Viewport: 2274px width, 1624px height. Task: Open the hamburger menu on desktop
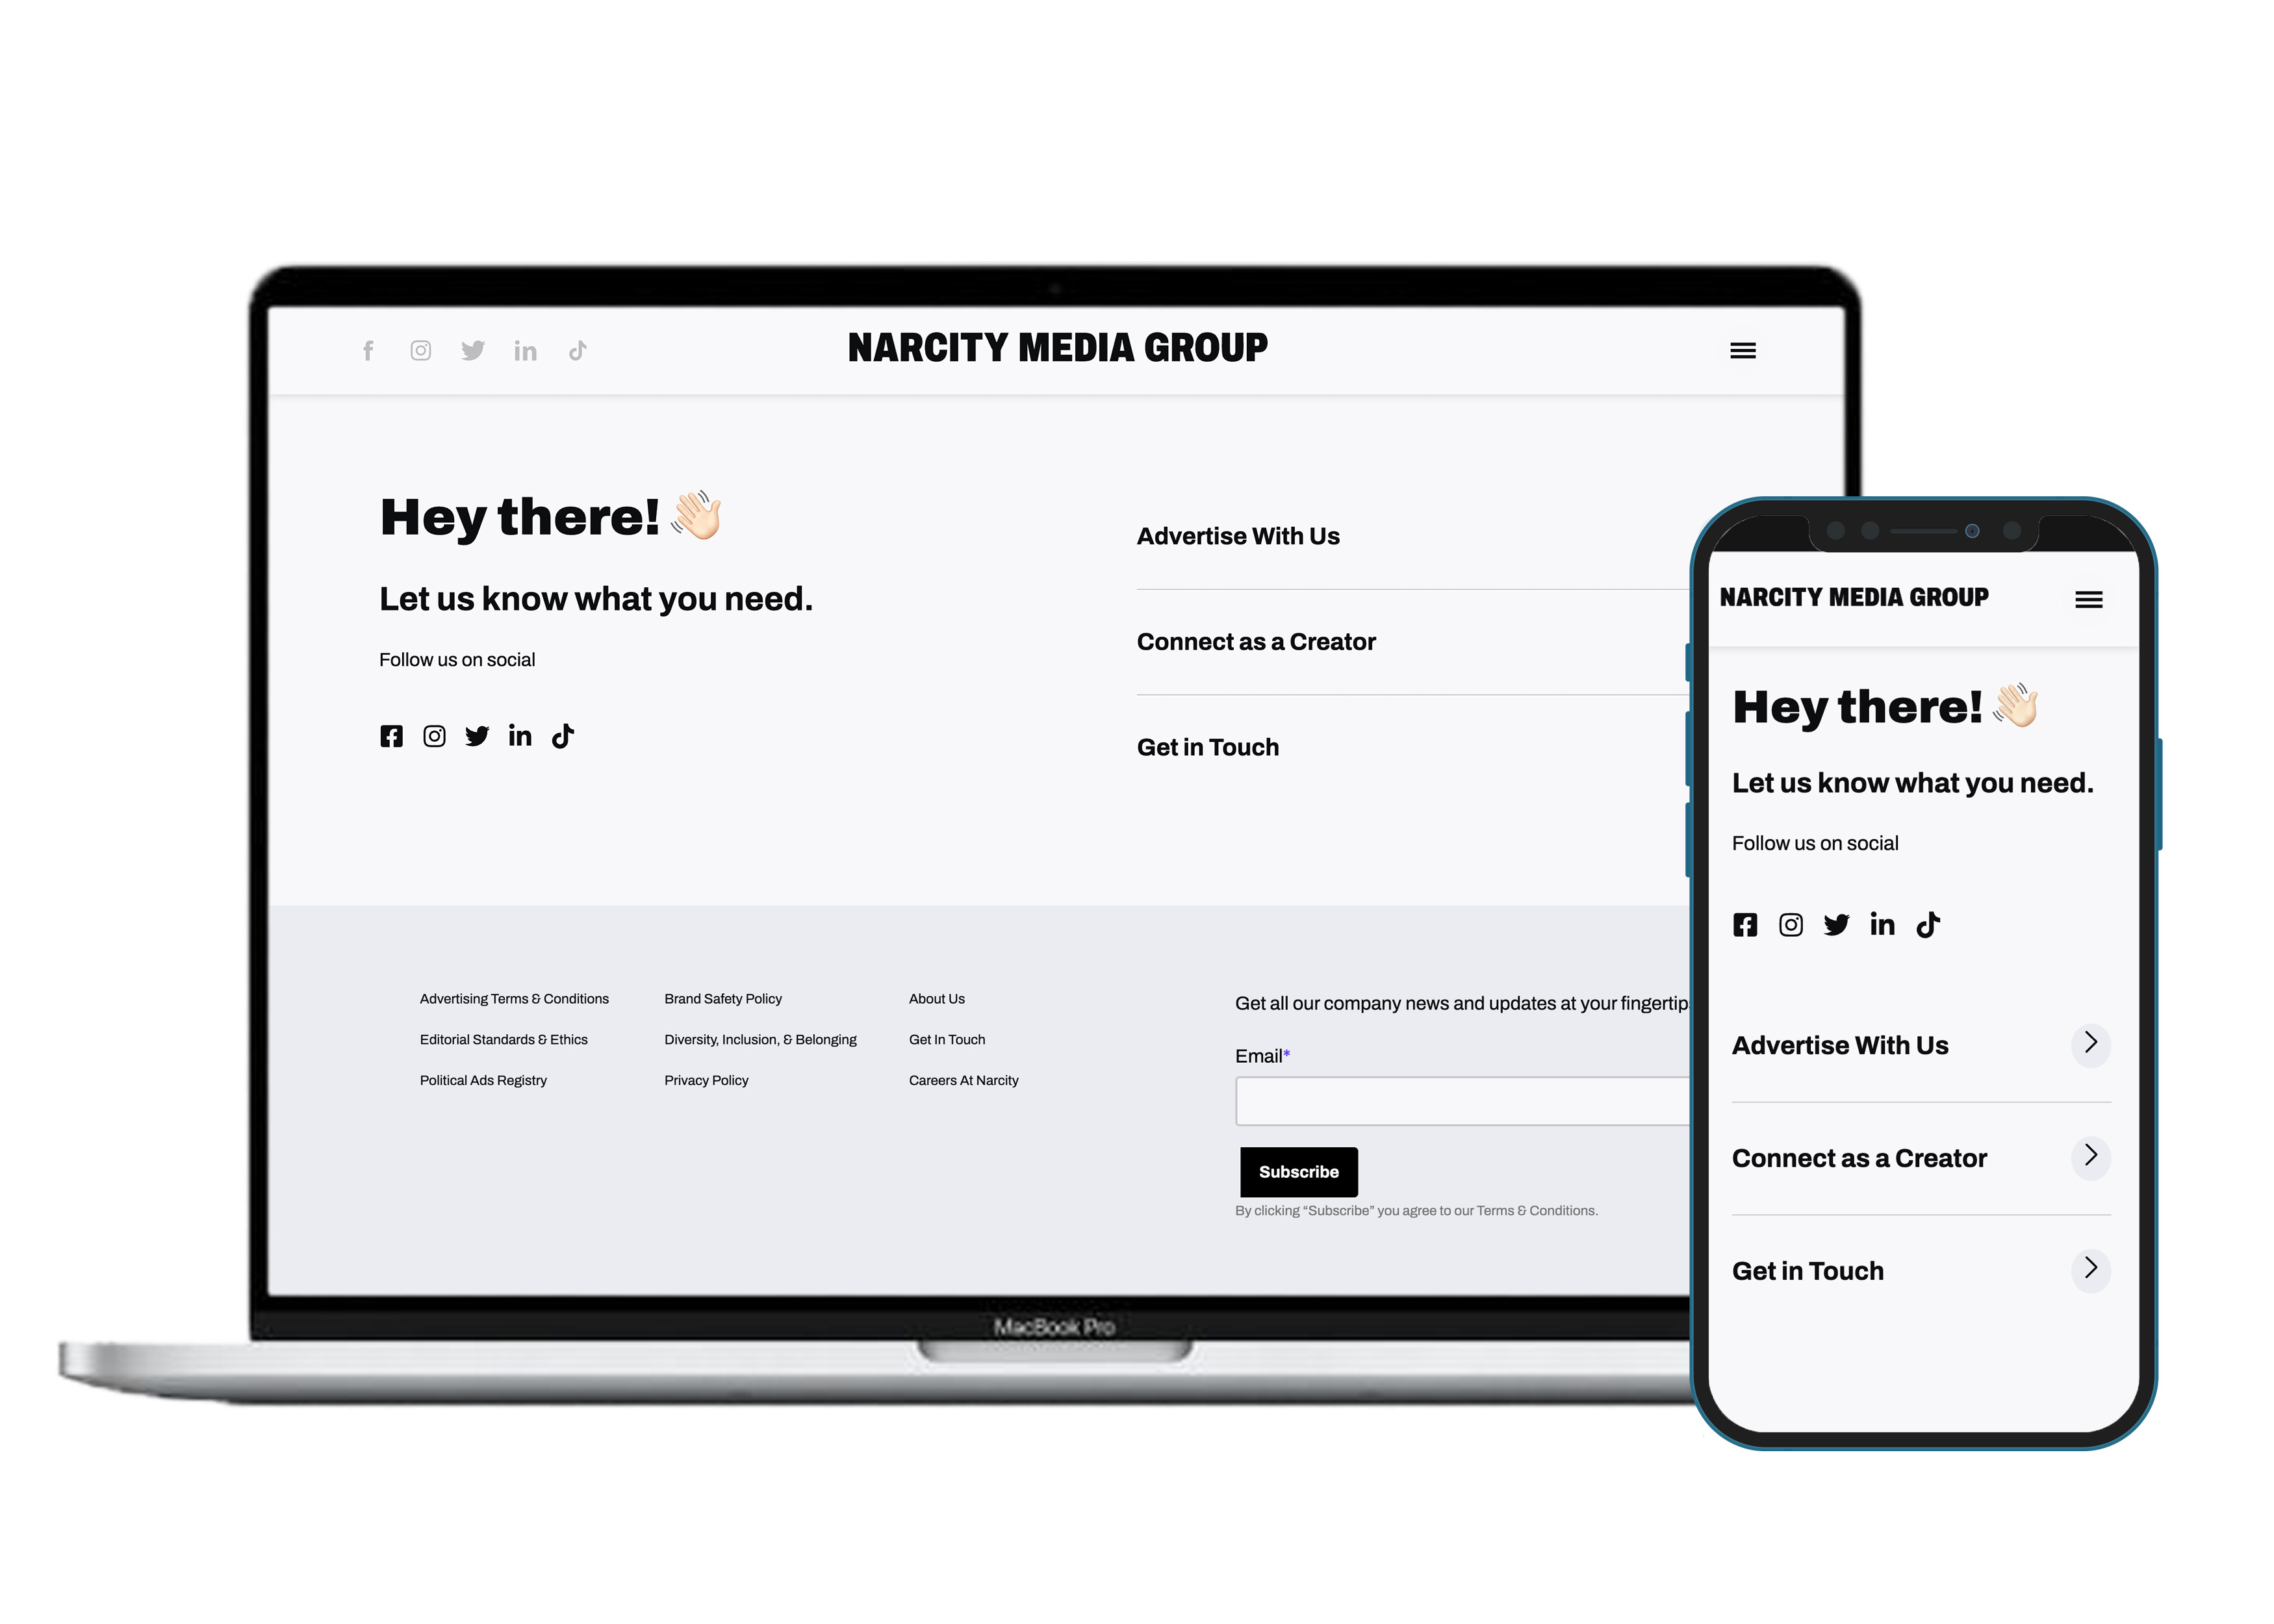tap(1743, 349)
